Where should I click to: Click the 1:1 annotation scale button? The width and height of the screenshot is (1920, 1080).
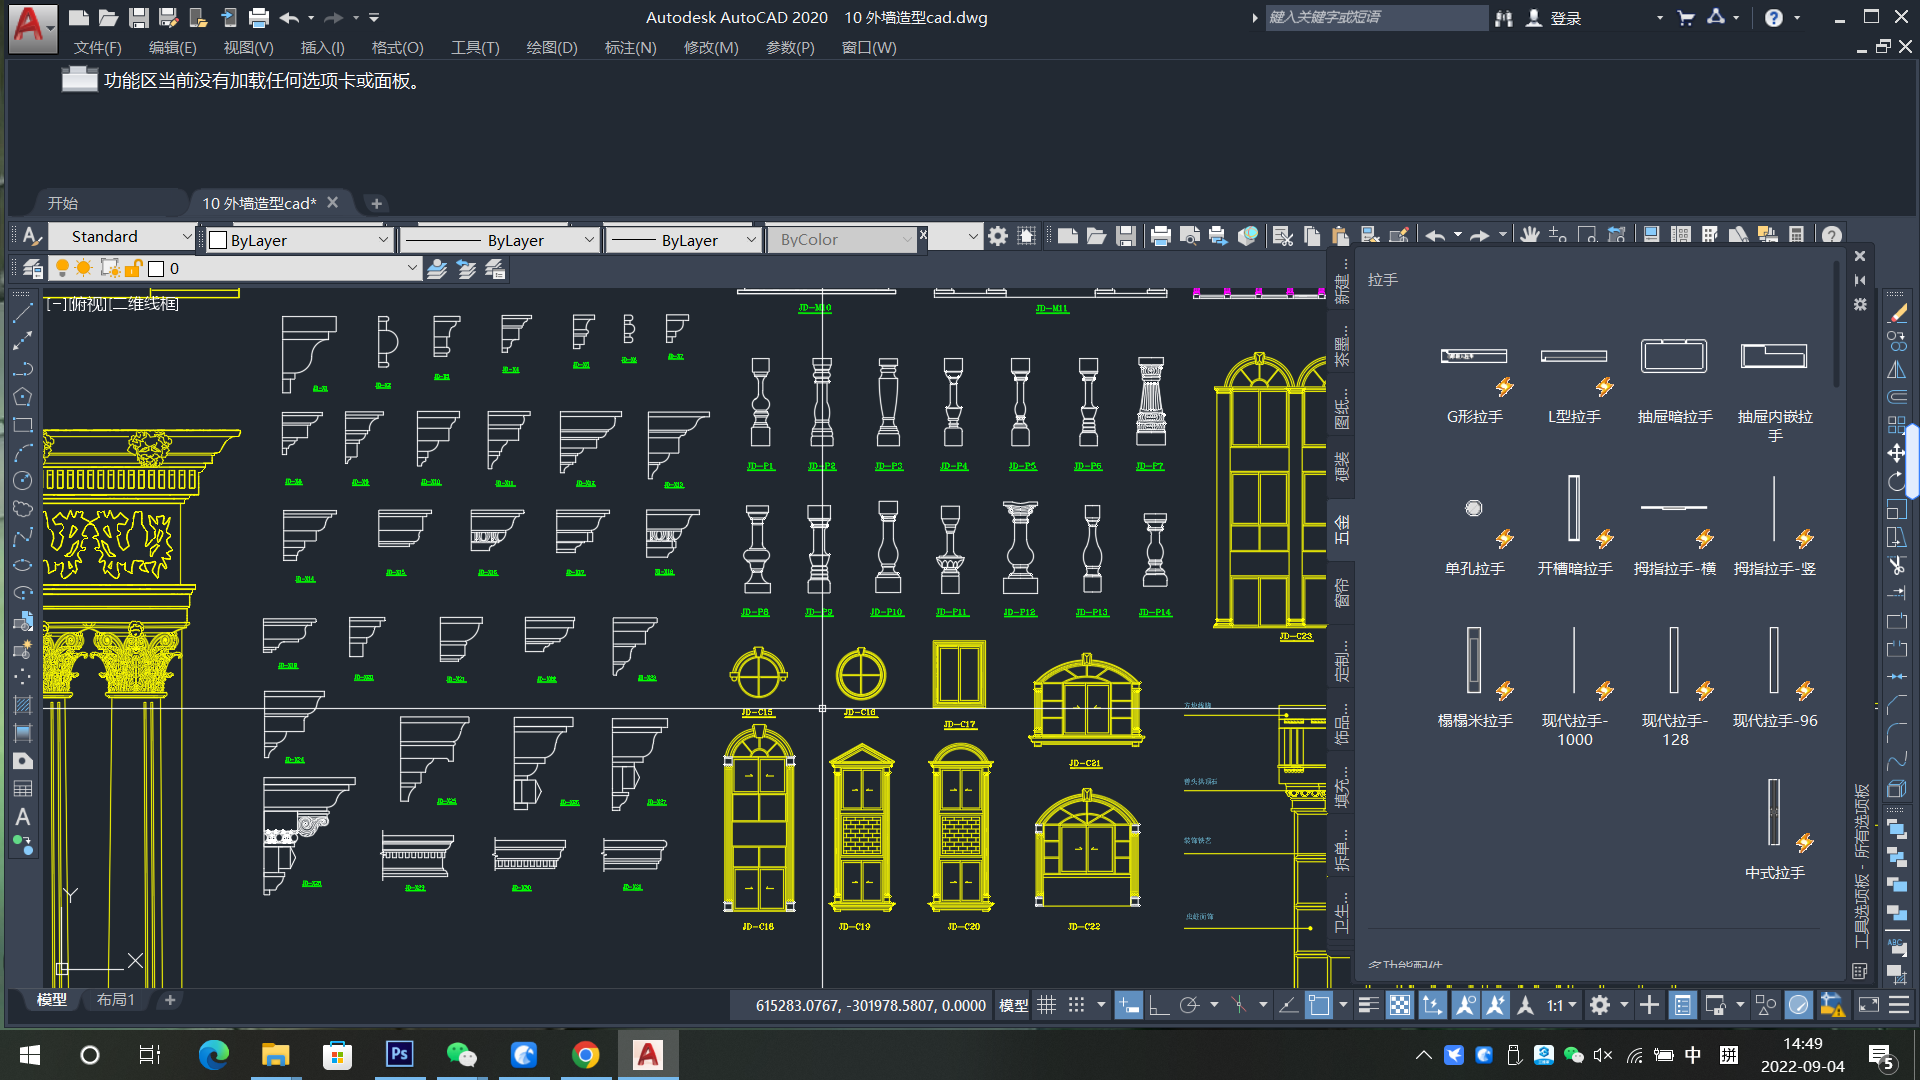1556,1006
